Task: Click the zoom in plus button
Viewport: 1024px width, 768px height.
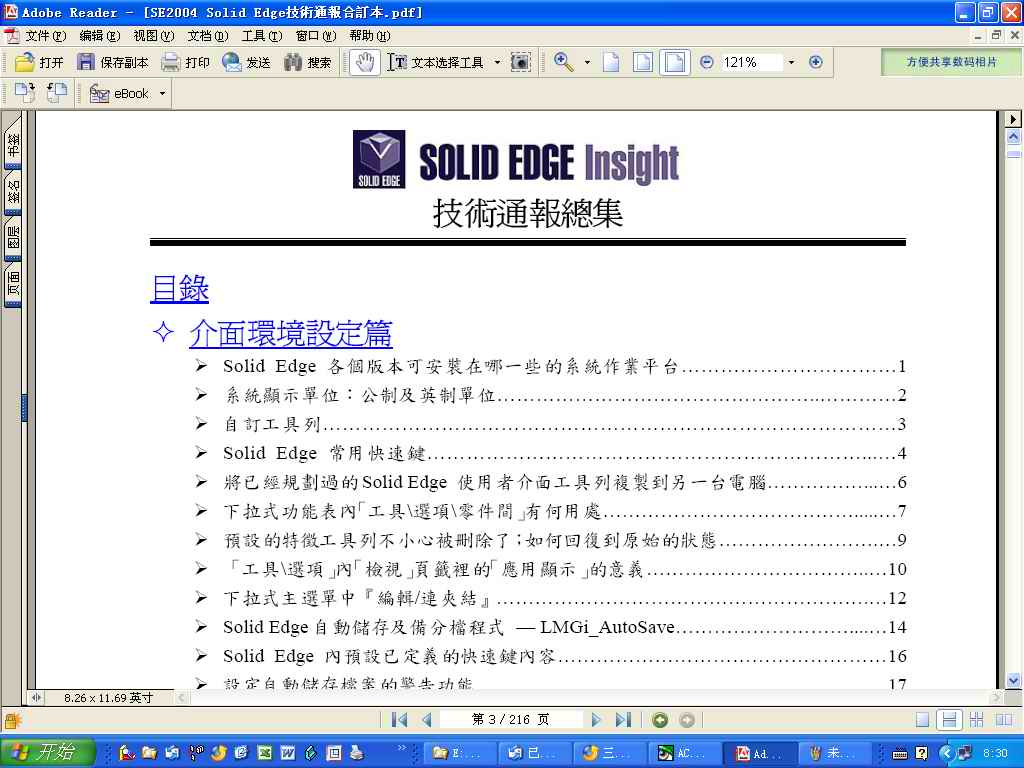Action: click(x=816, y=62)
